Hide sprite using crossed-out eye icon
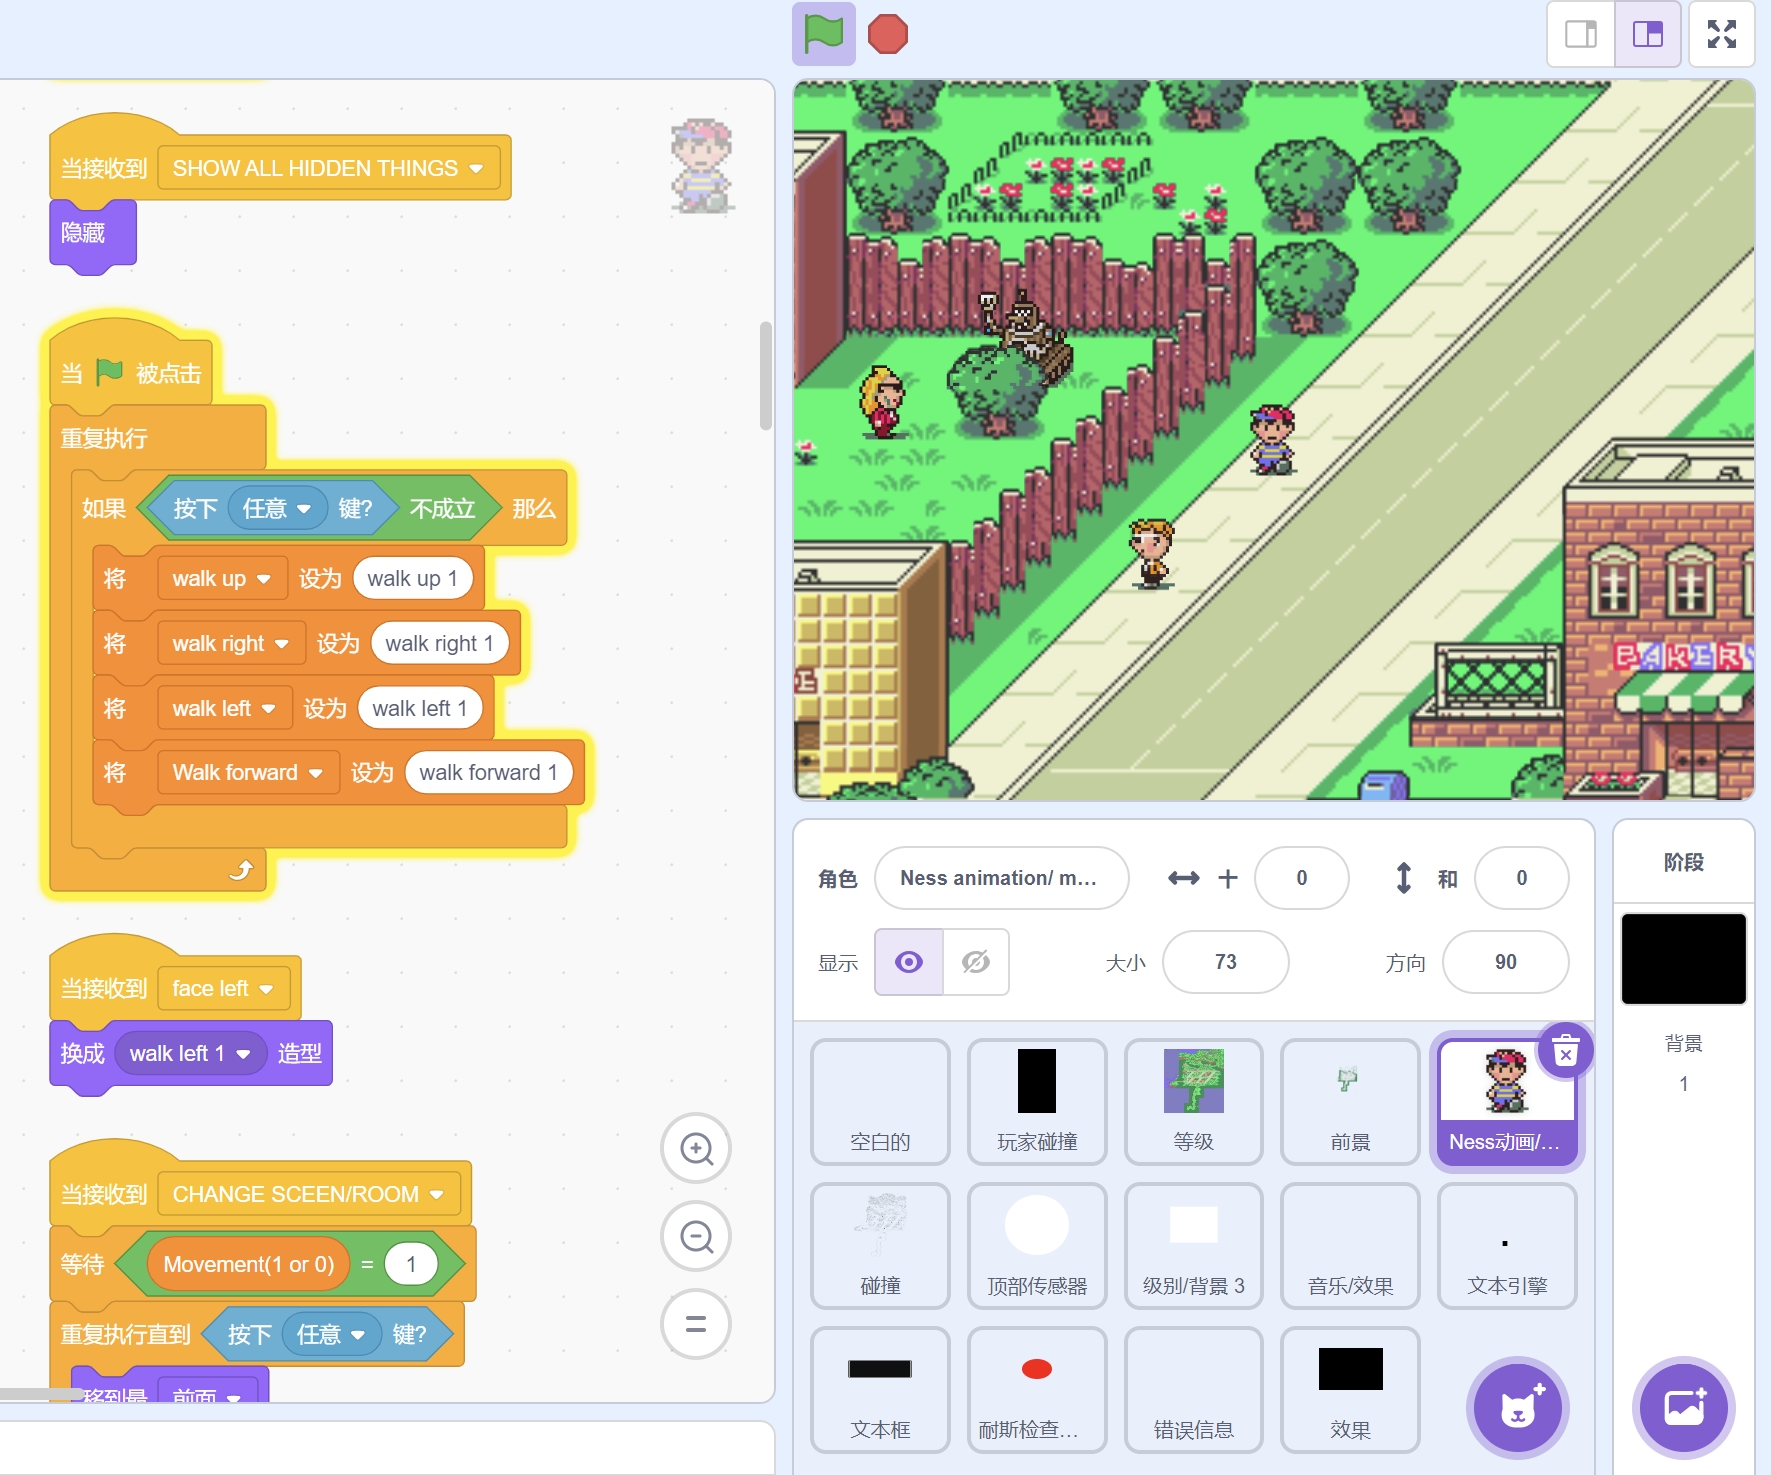Screen dimensions: 1771x1475 [x=975, y=962]
